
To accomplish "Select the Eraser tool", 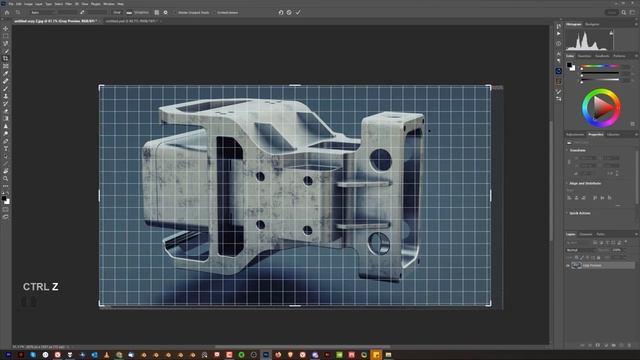I will point(6,111).
